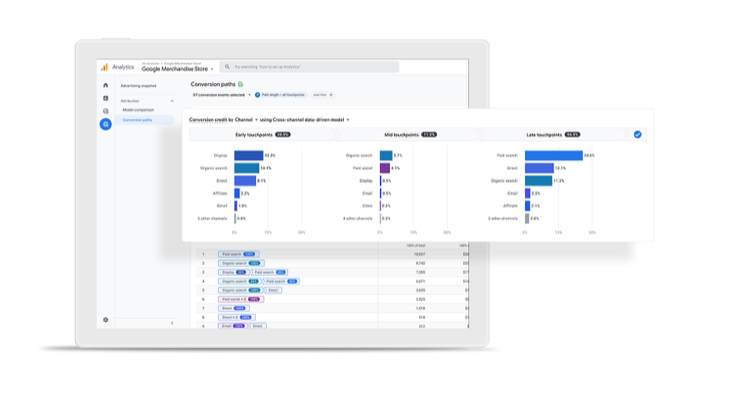The height and width of the screenshot is (398, 751).
Task: Select the Mid touchpoints segment
Action: click(x=410, y=135)
